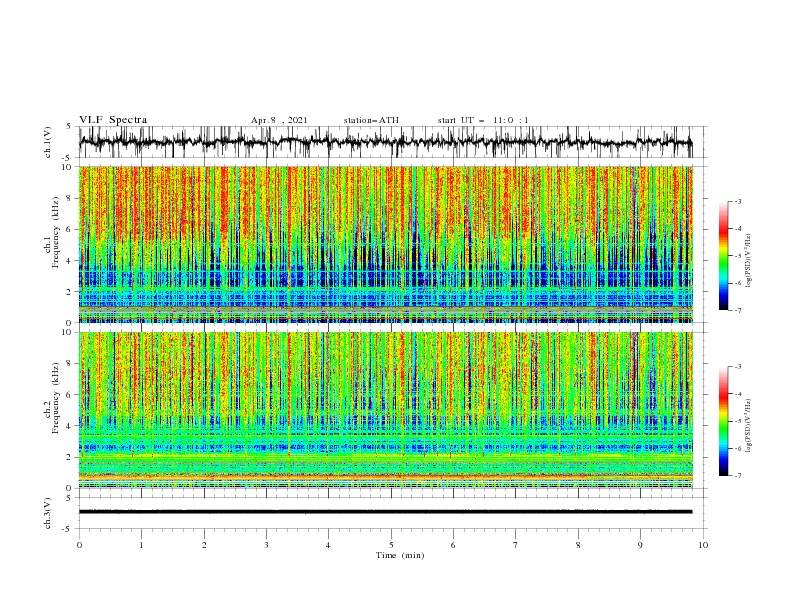792x612 pixels.
Task: Click the "4" kHz tick on ch.2 spectrogram
Action: pyautogui.click(x=70, y=426)
